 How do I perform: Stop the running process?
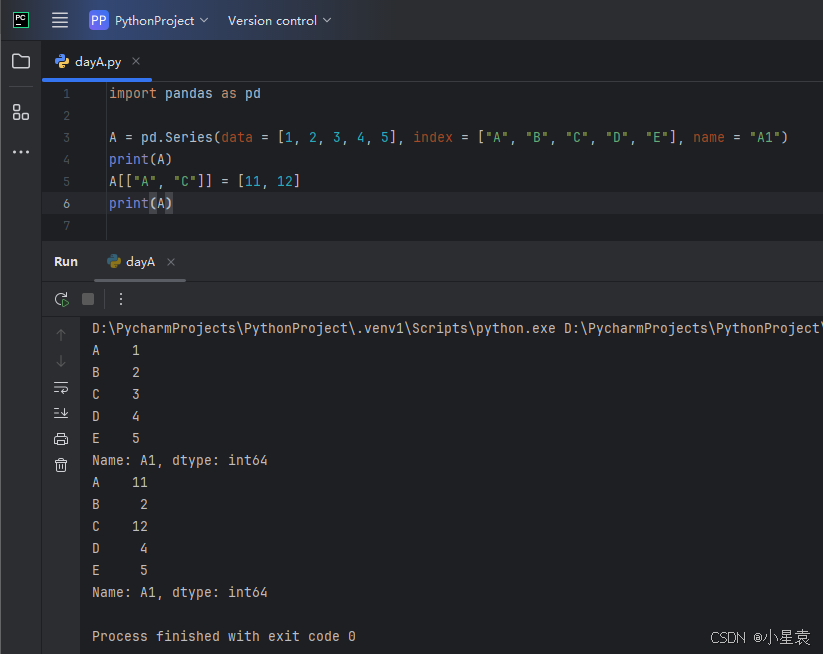[x=88, y=299]
